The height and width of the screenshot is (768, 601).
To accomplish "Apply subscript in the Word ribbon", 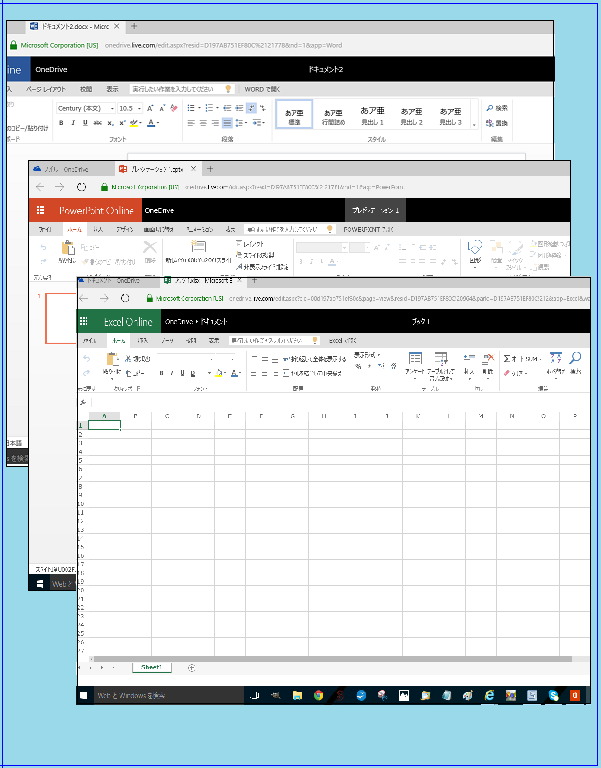I will 110,123.
